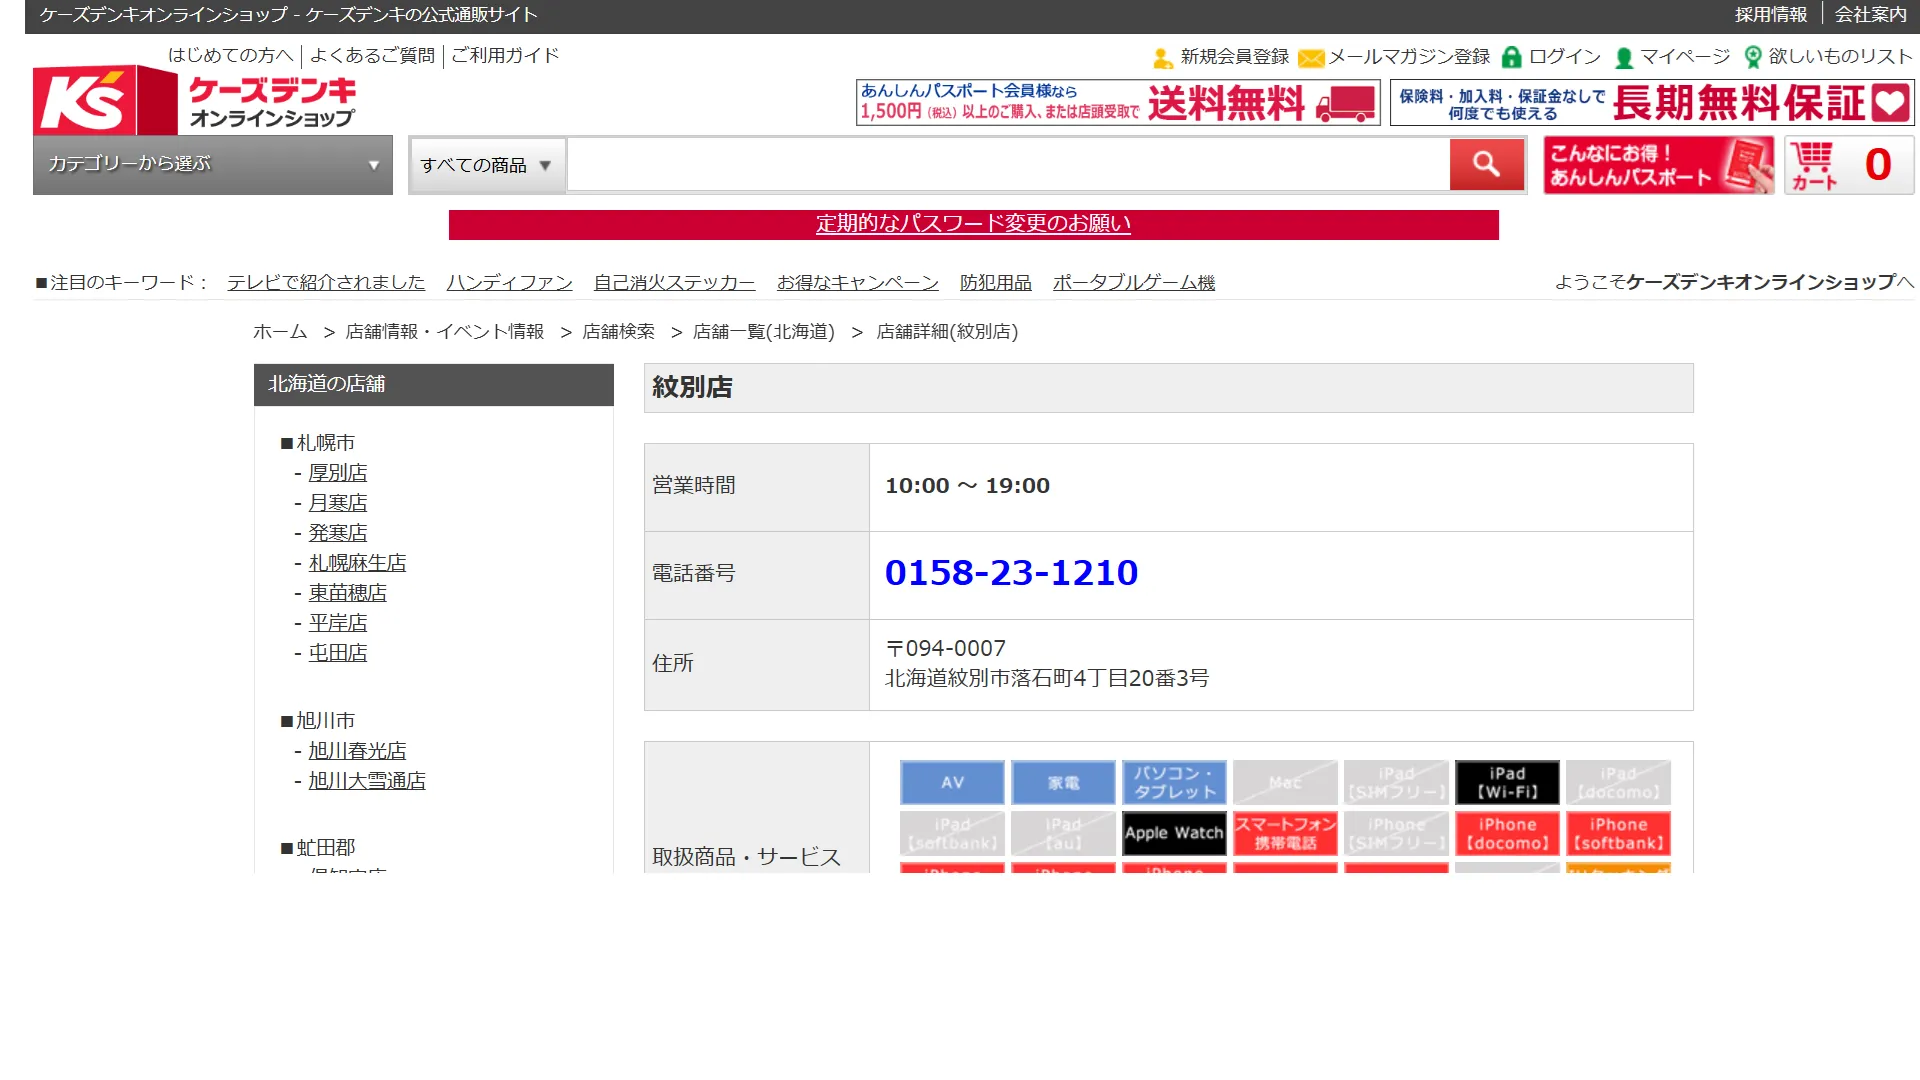
Task: Click the ポータブルゲーム機 keyword link
Action: click(1133, 283)
